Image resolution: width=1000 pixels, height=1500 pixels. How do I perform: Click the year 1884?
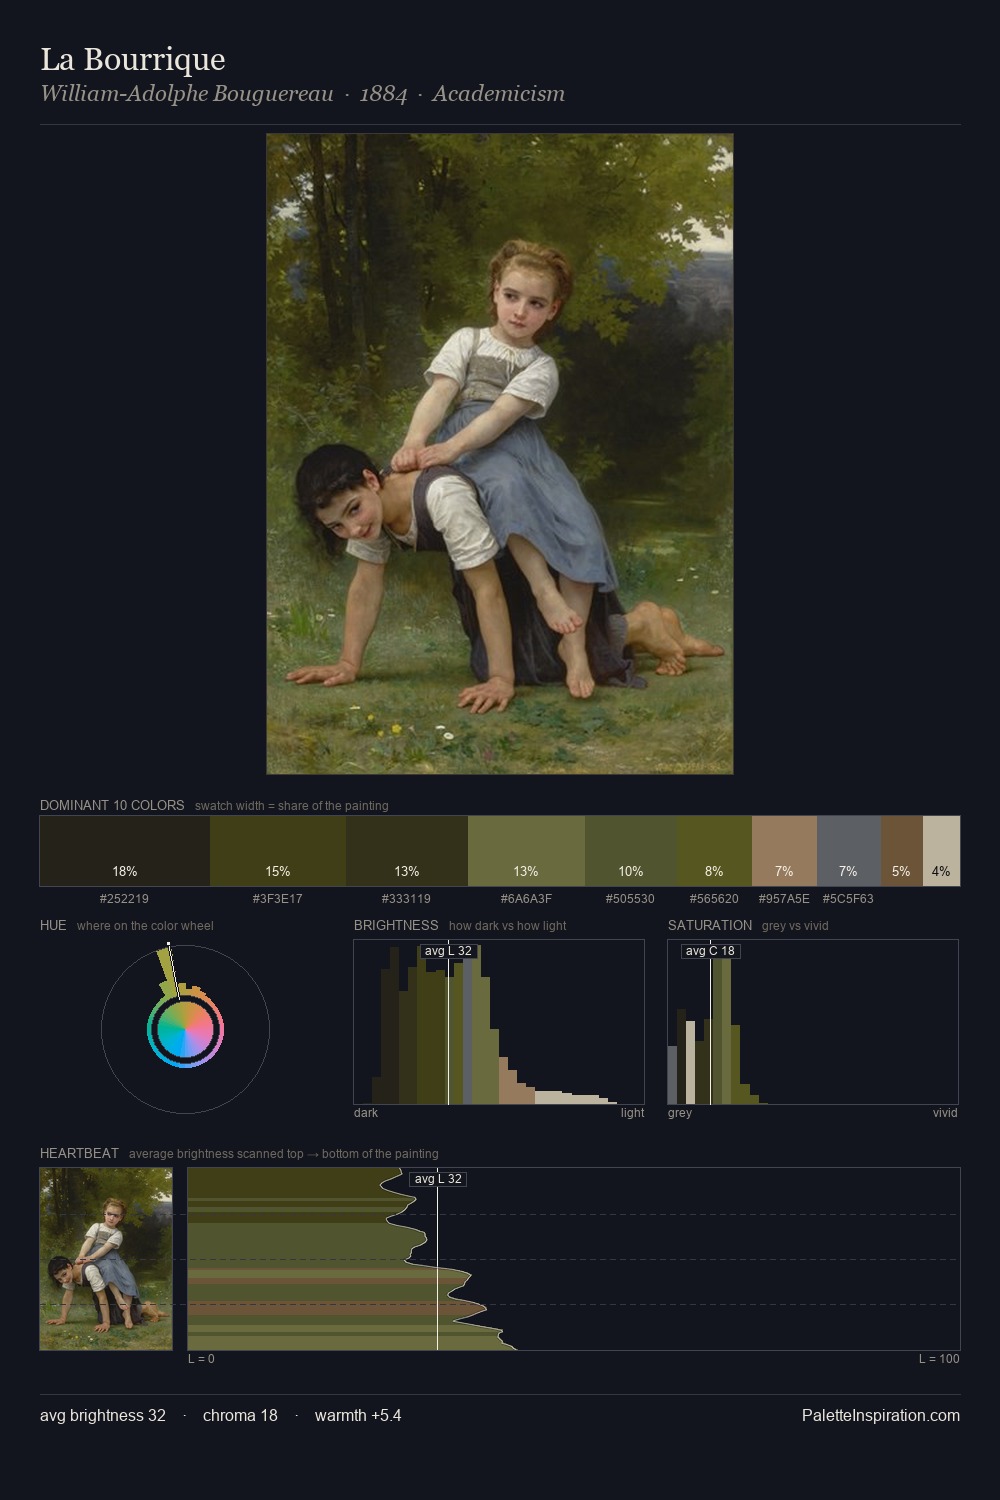click(384, 94)
